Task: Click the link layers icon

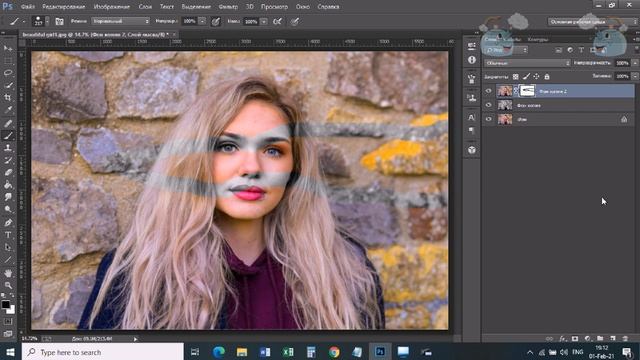Action: tap(549, 338)
